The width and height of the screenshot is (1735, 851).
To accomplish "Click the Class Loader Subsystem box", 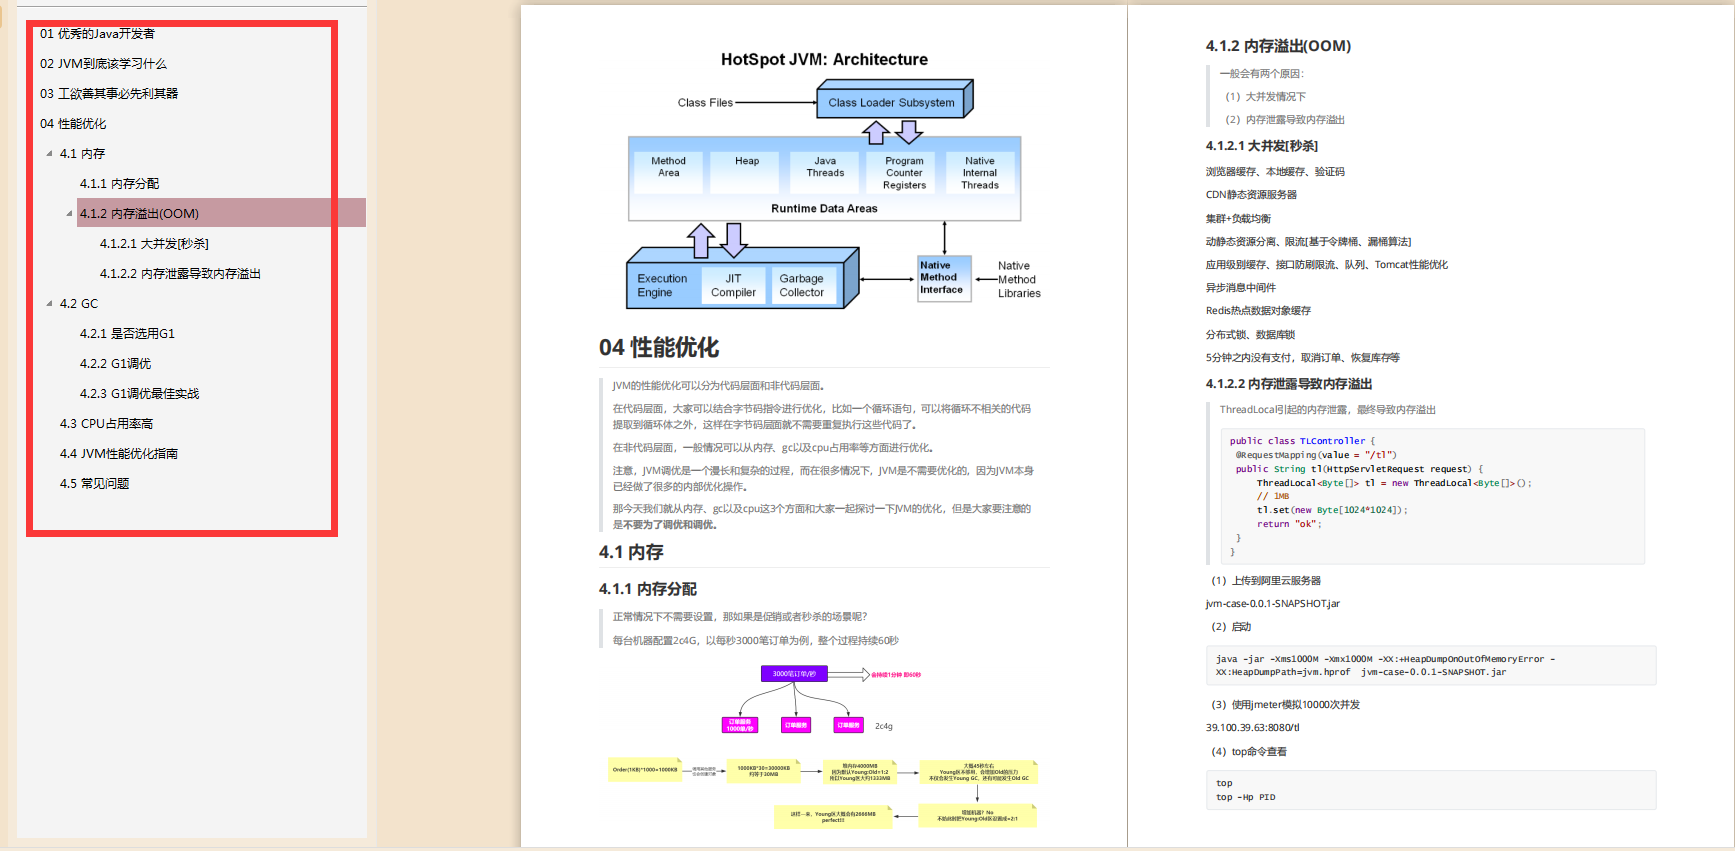I will click(x=891, y=102).
